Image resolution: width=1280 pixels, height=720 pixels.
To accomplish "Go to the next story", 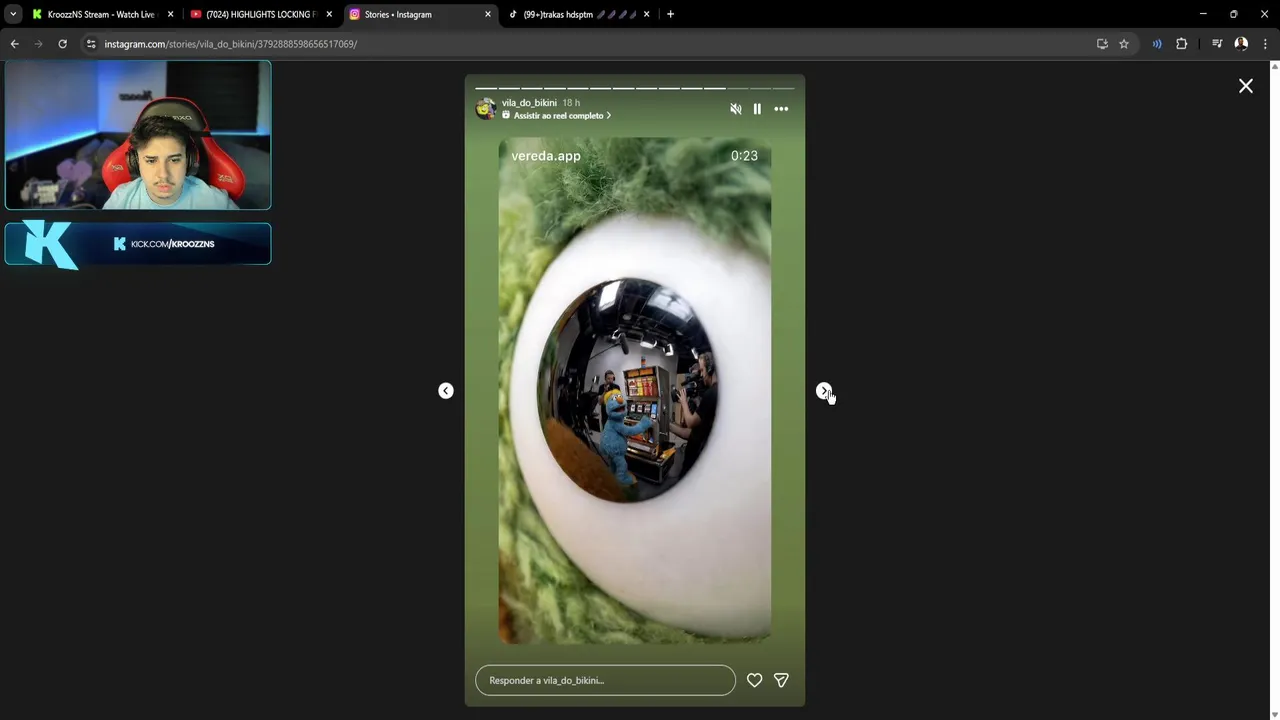I will 823,391.
